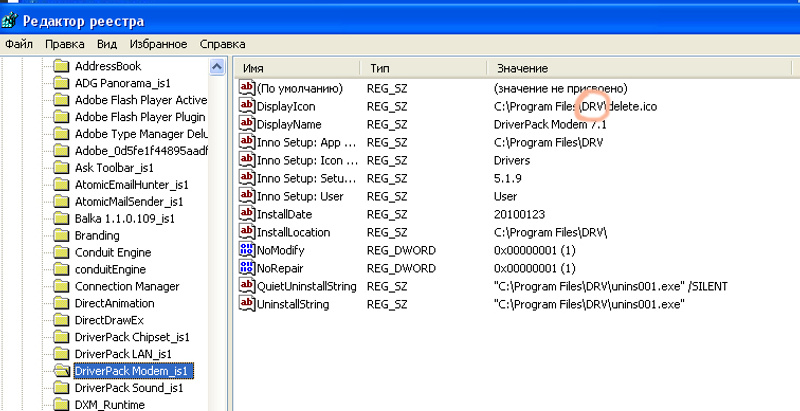The image size is (800, 411).
Task: Click the NoRepair DWORD value icon
Action: [247, 268]
